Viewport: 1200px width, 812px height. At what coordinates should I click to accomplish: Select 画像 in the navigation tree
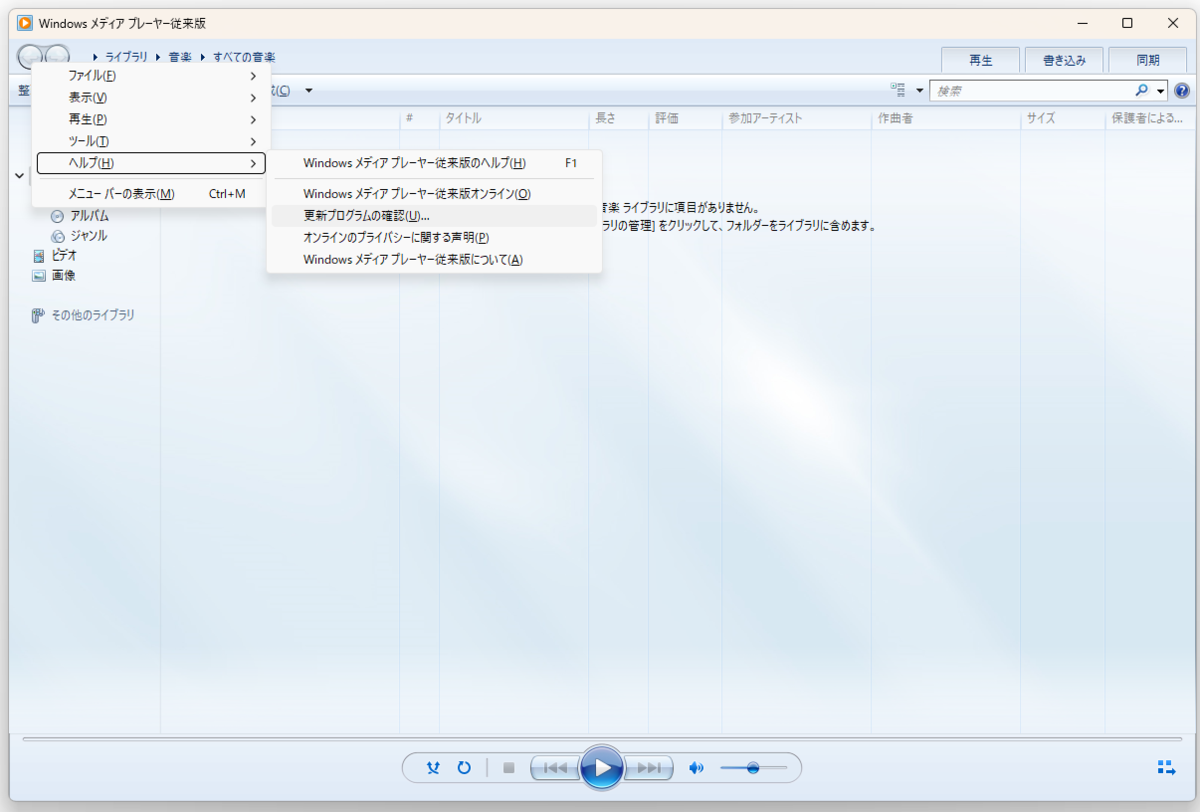point(63,276)
